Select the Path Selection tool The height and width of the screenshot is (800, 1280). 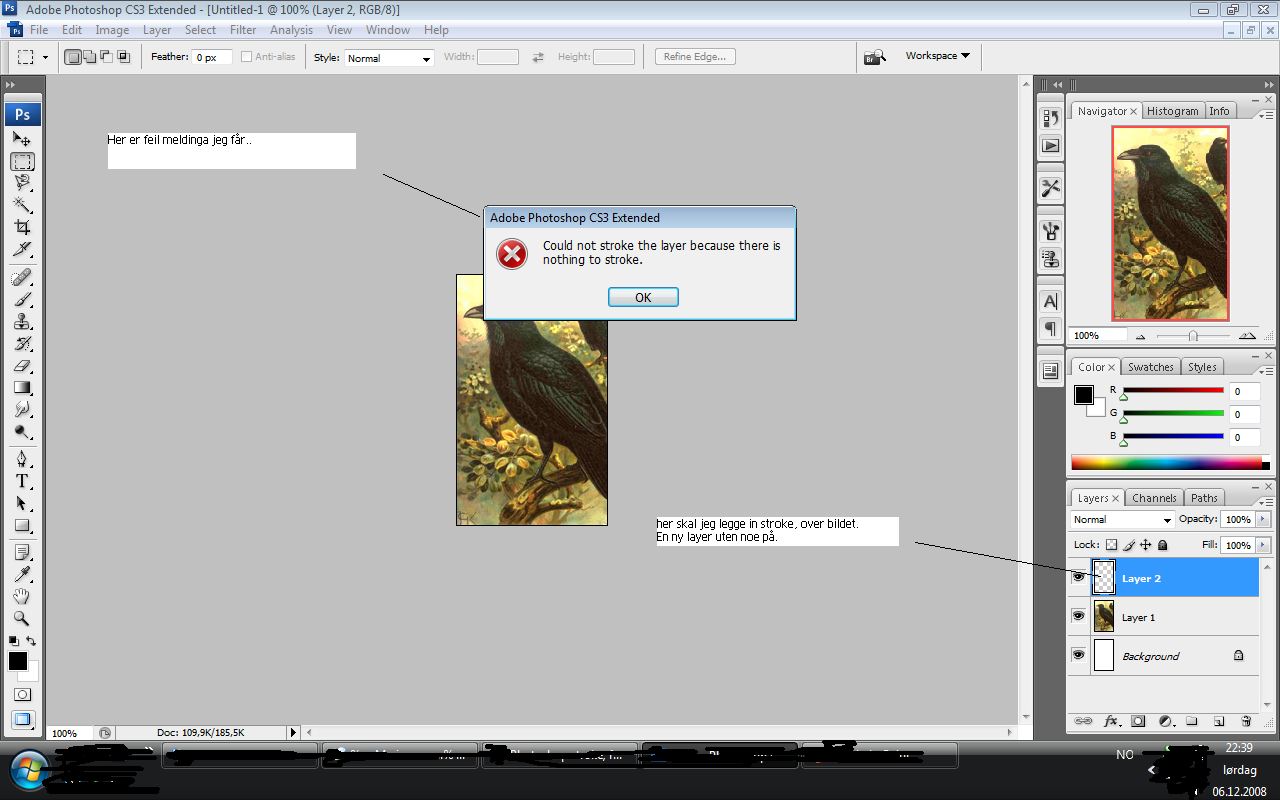(x=22, y=503)
